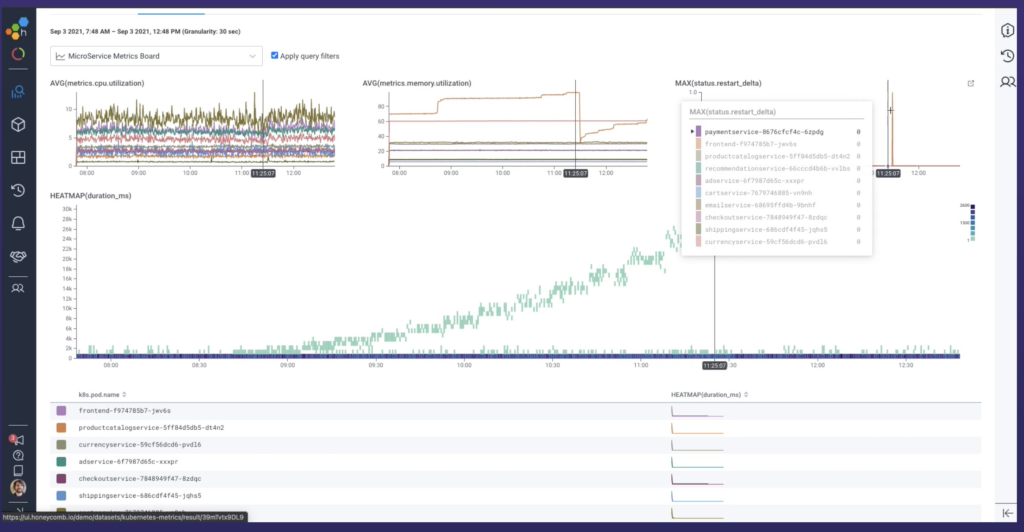Open Triggers bell icon
Viewport: 1024px width, 532px height.
(x=18, y=223)
